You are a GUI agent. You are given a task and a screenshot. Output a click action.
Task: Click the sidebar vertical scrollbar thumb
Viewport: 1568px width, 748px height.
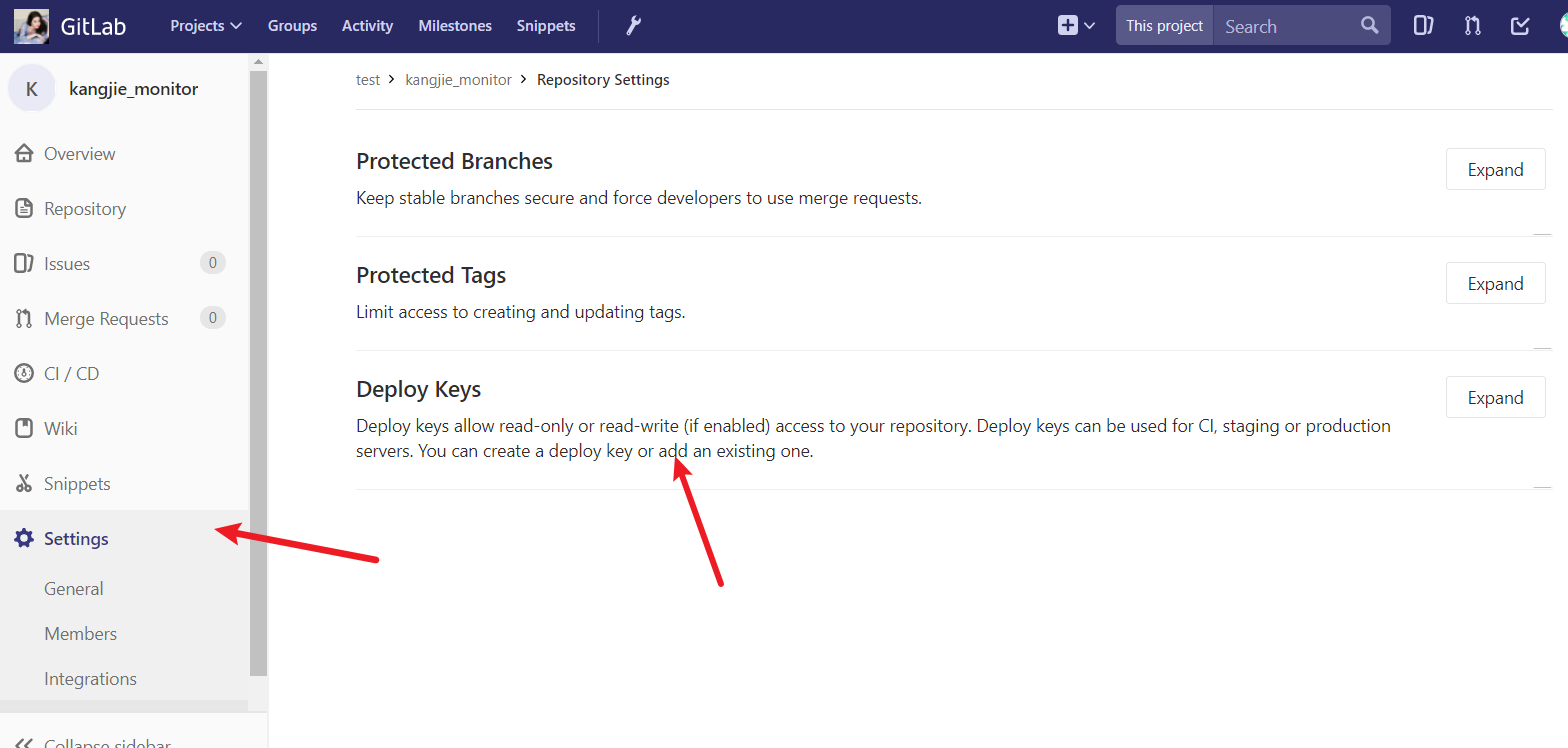point(258,373)
